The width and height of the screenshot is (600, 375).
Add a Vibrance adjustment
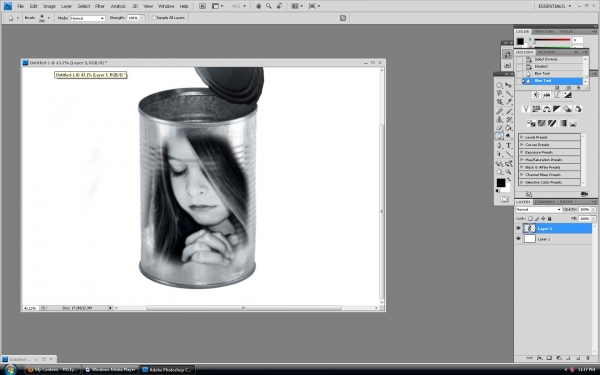coord(526,109)
